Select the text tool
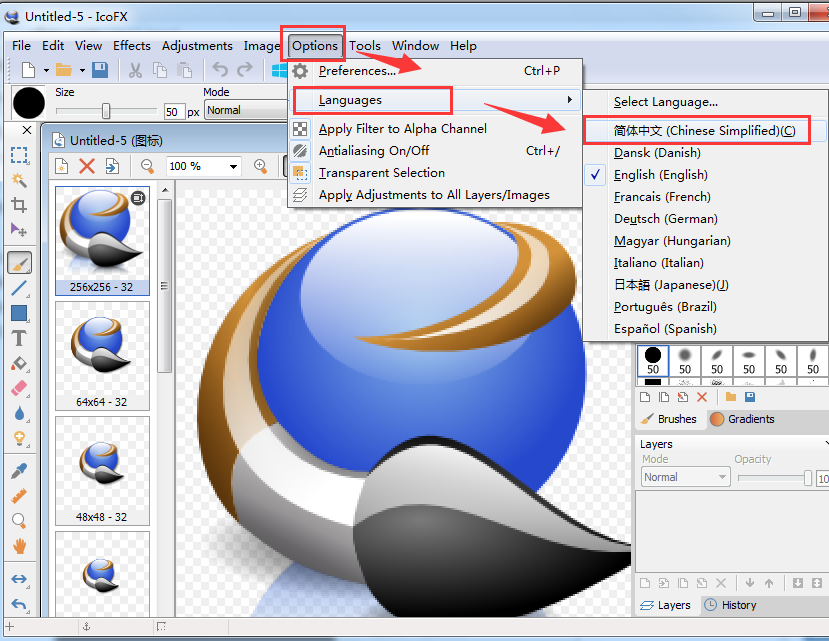This screenshot has height=641, width=829. (x=19, y=338)
